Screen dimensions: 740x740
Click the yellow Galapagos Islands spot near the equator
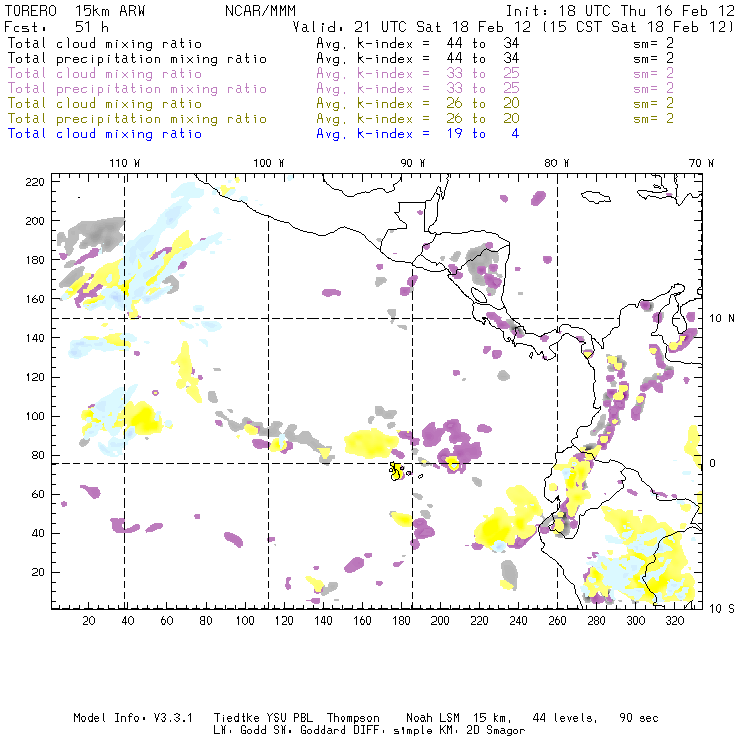click(x=397, y=470)
